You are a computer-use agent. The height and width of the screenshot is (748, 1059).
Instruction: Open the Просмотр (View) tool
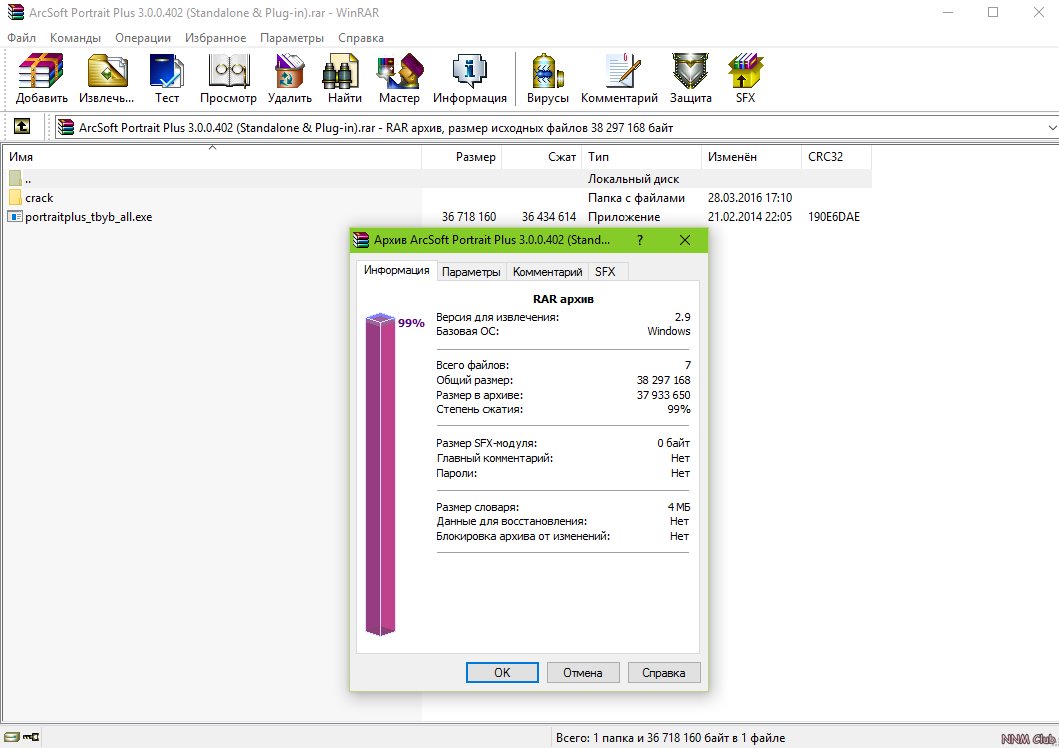pyautogui.click(x=228, y=78)
